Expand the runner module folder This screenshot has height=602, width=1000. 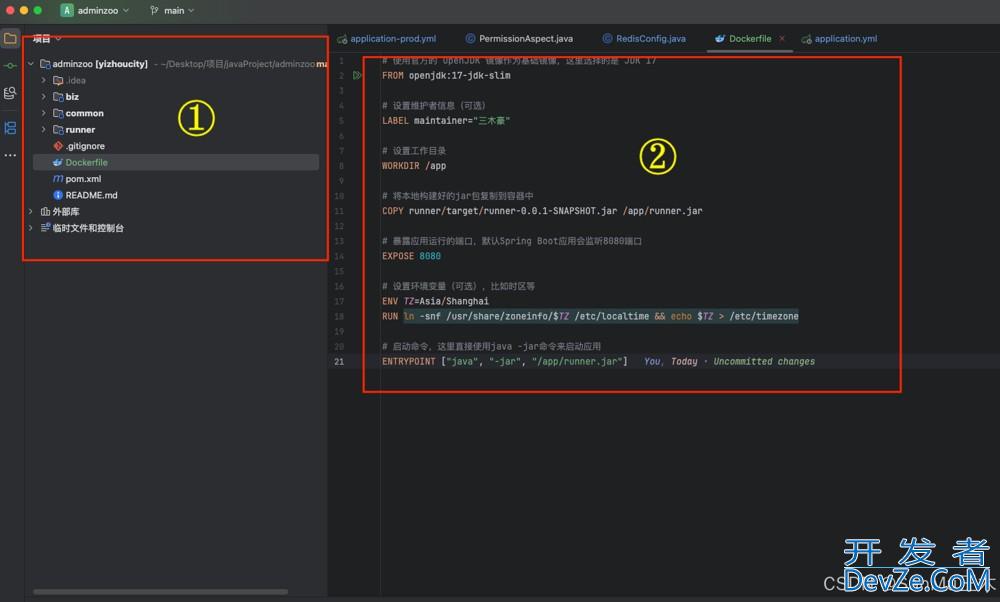[x=43, y=129]
